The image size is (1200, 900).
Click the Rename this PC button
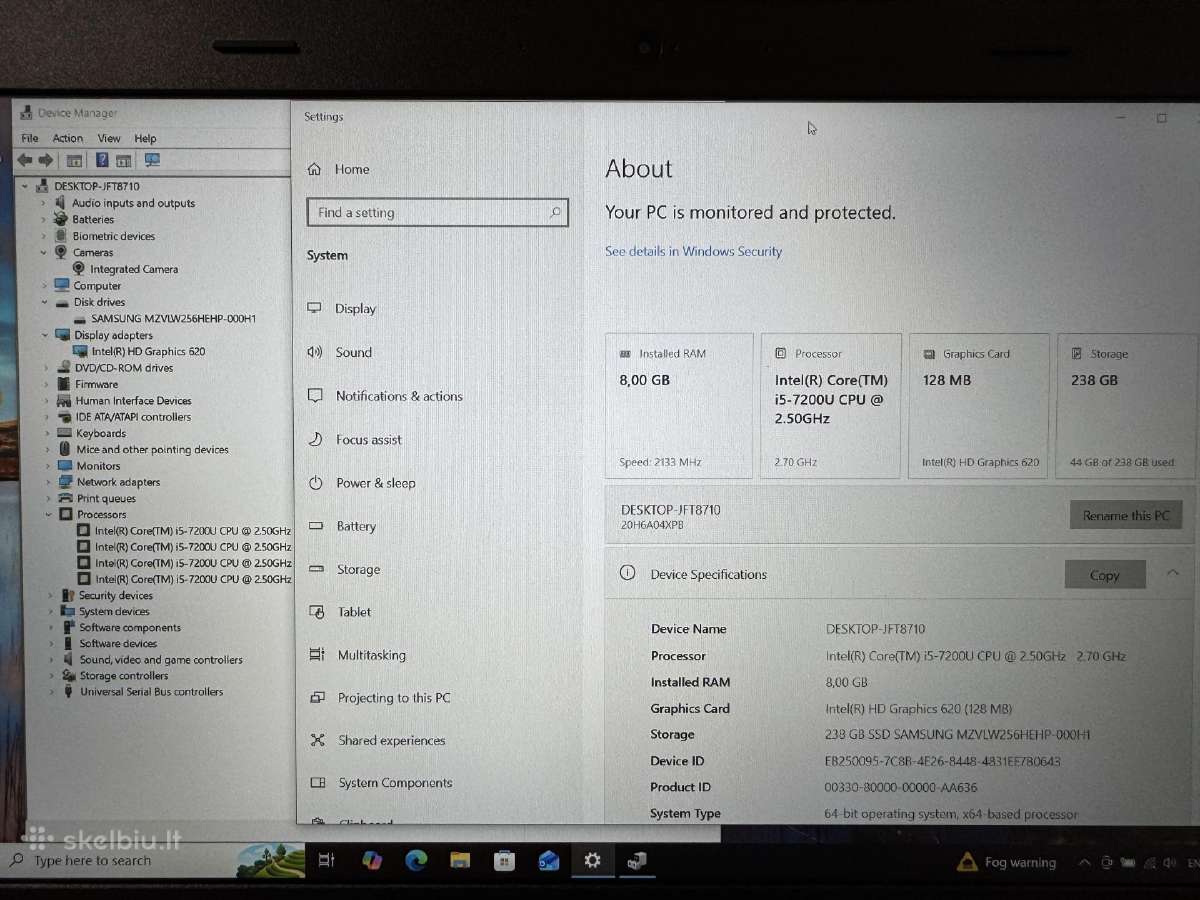(x=1126, y=516)
